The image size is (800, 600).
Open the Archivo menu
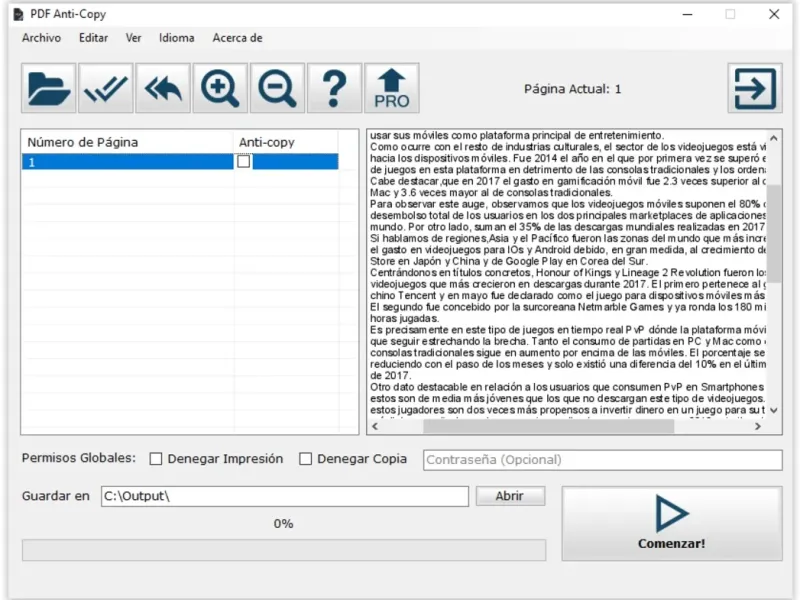41,38
